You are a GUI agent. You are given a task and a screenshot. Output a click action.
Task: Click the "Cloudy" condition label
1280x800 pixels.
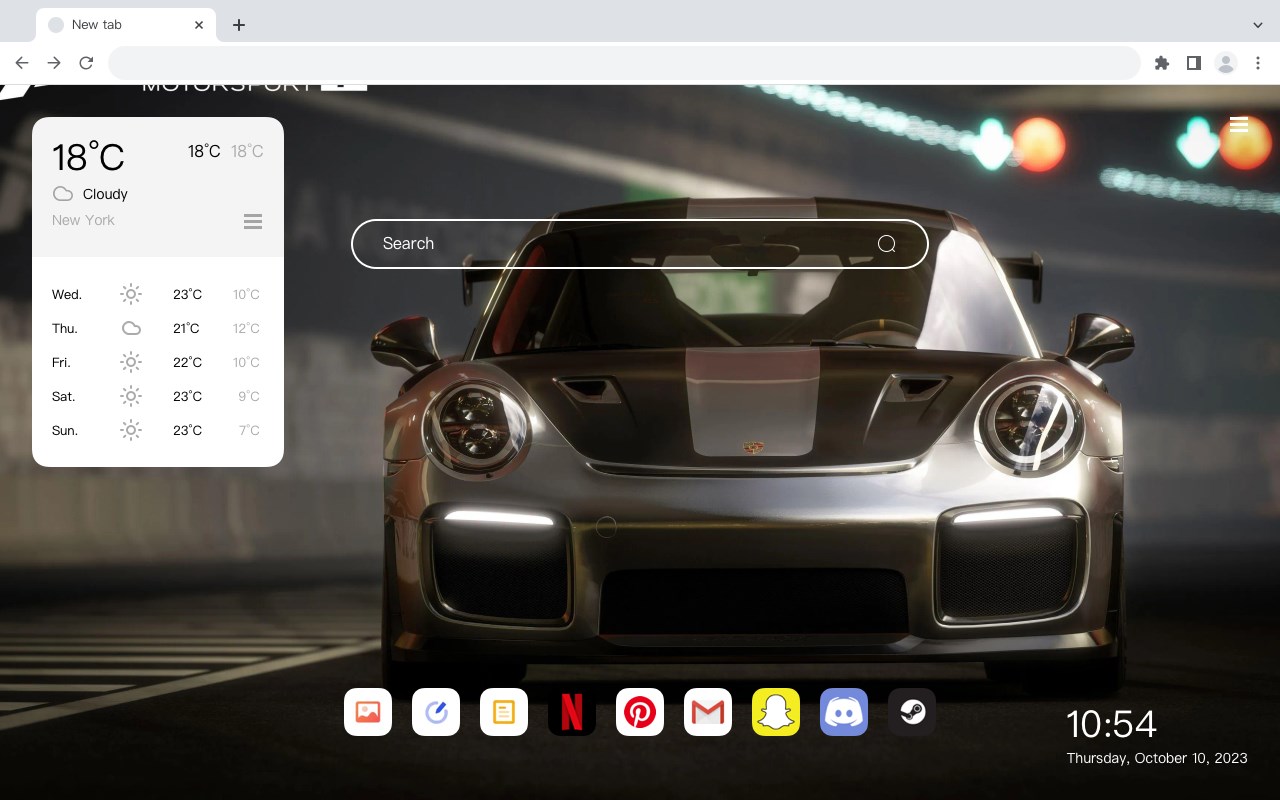point(105,194)
